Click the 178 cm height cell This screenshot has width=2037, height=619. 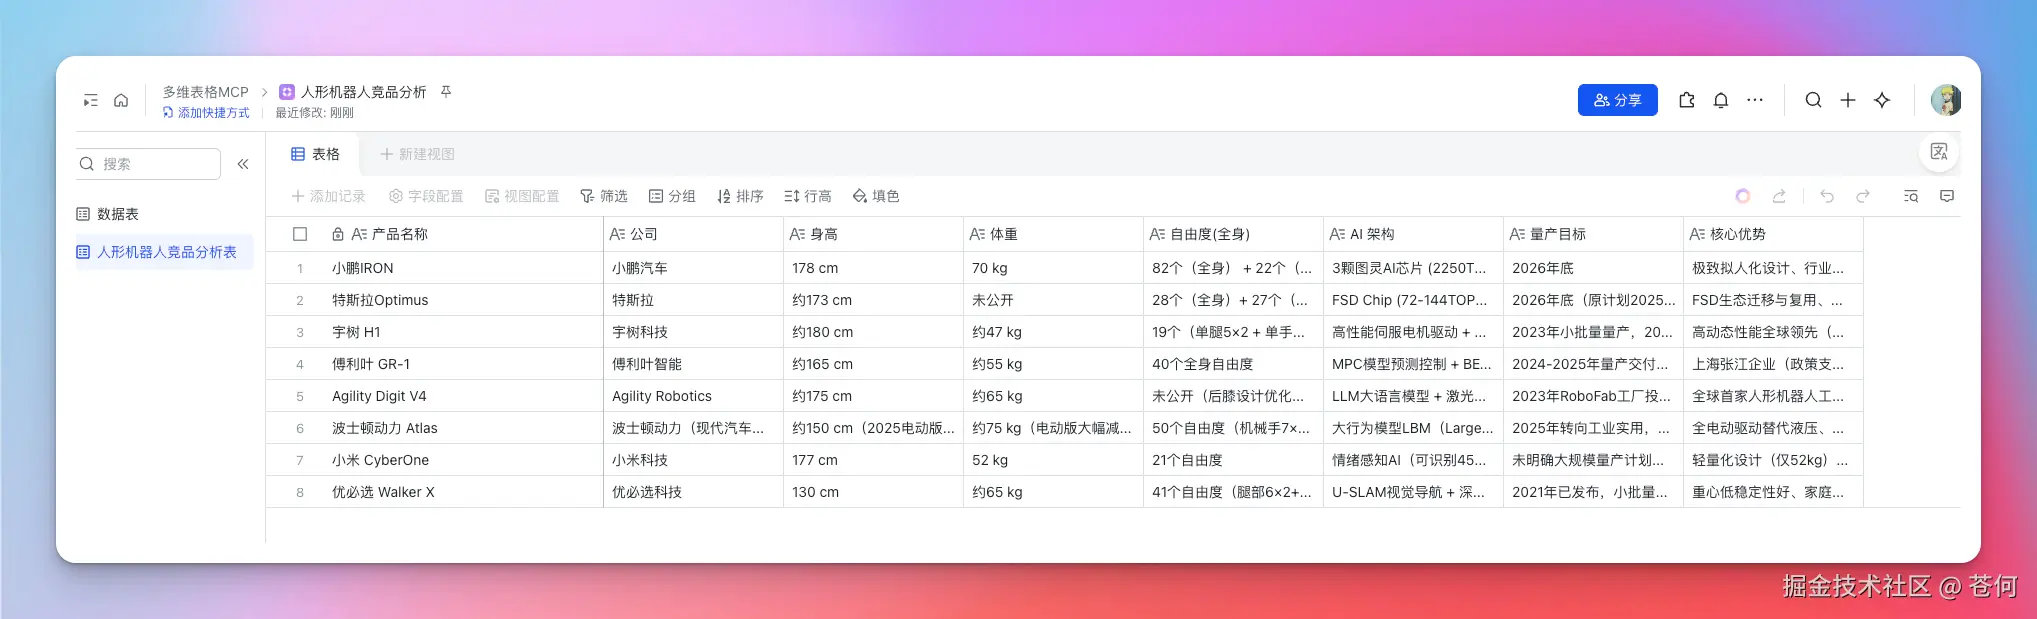873,268
